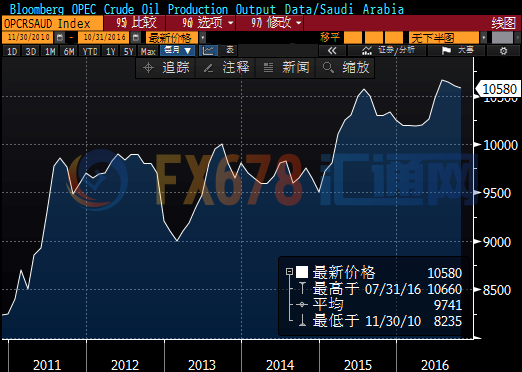Select the 1M range

50,51
